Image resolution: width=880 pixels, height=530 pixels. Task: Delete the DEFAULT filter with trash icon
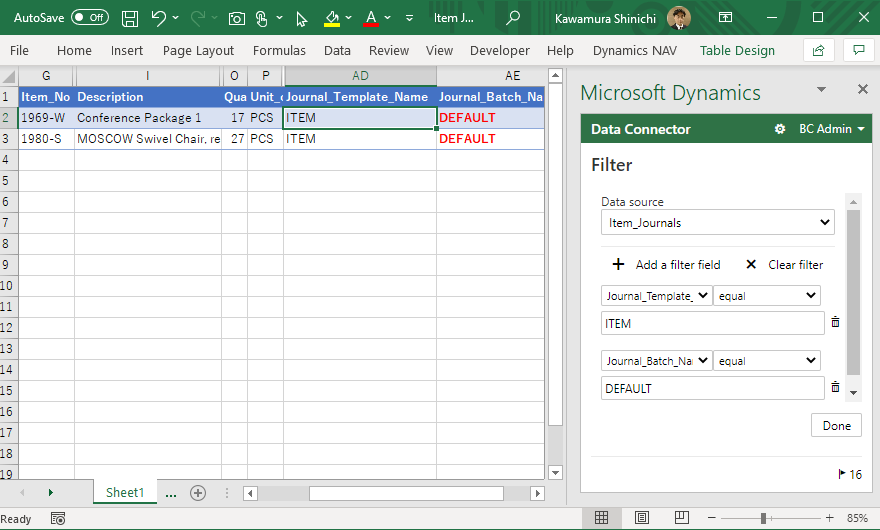pyautogui.click(x=835, y=387)
